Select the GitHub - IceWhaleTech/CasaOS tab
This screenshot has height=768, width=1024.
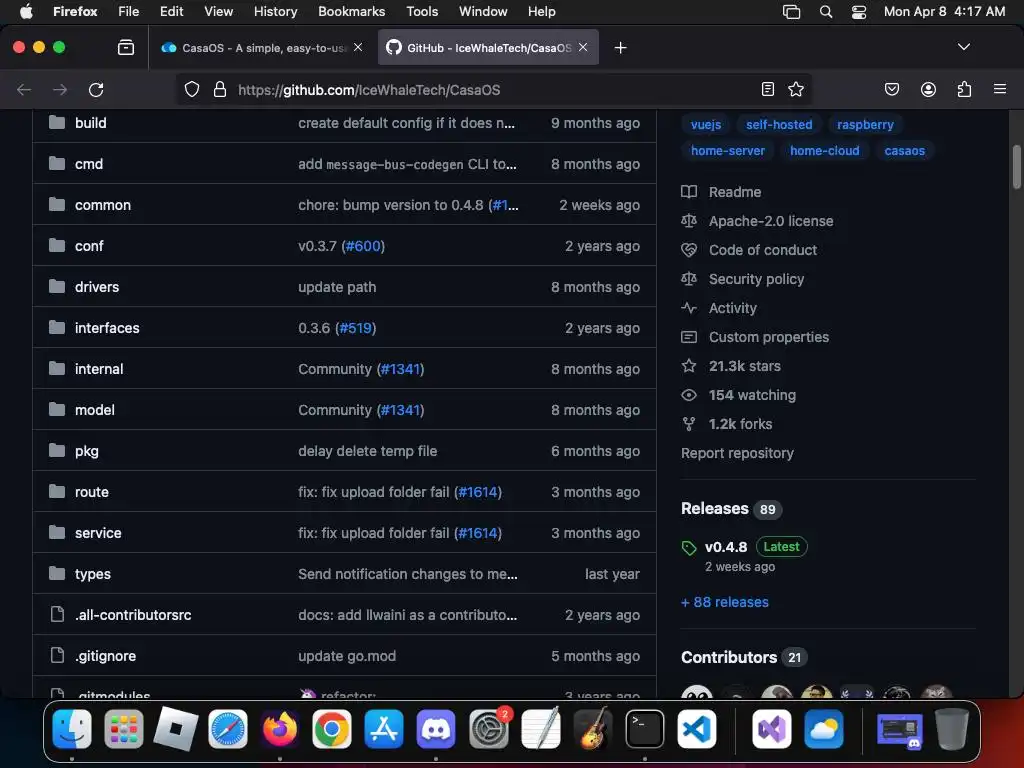tap(488, 48)
